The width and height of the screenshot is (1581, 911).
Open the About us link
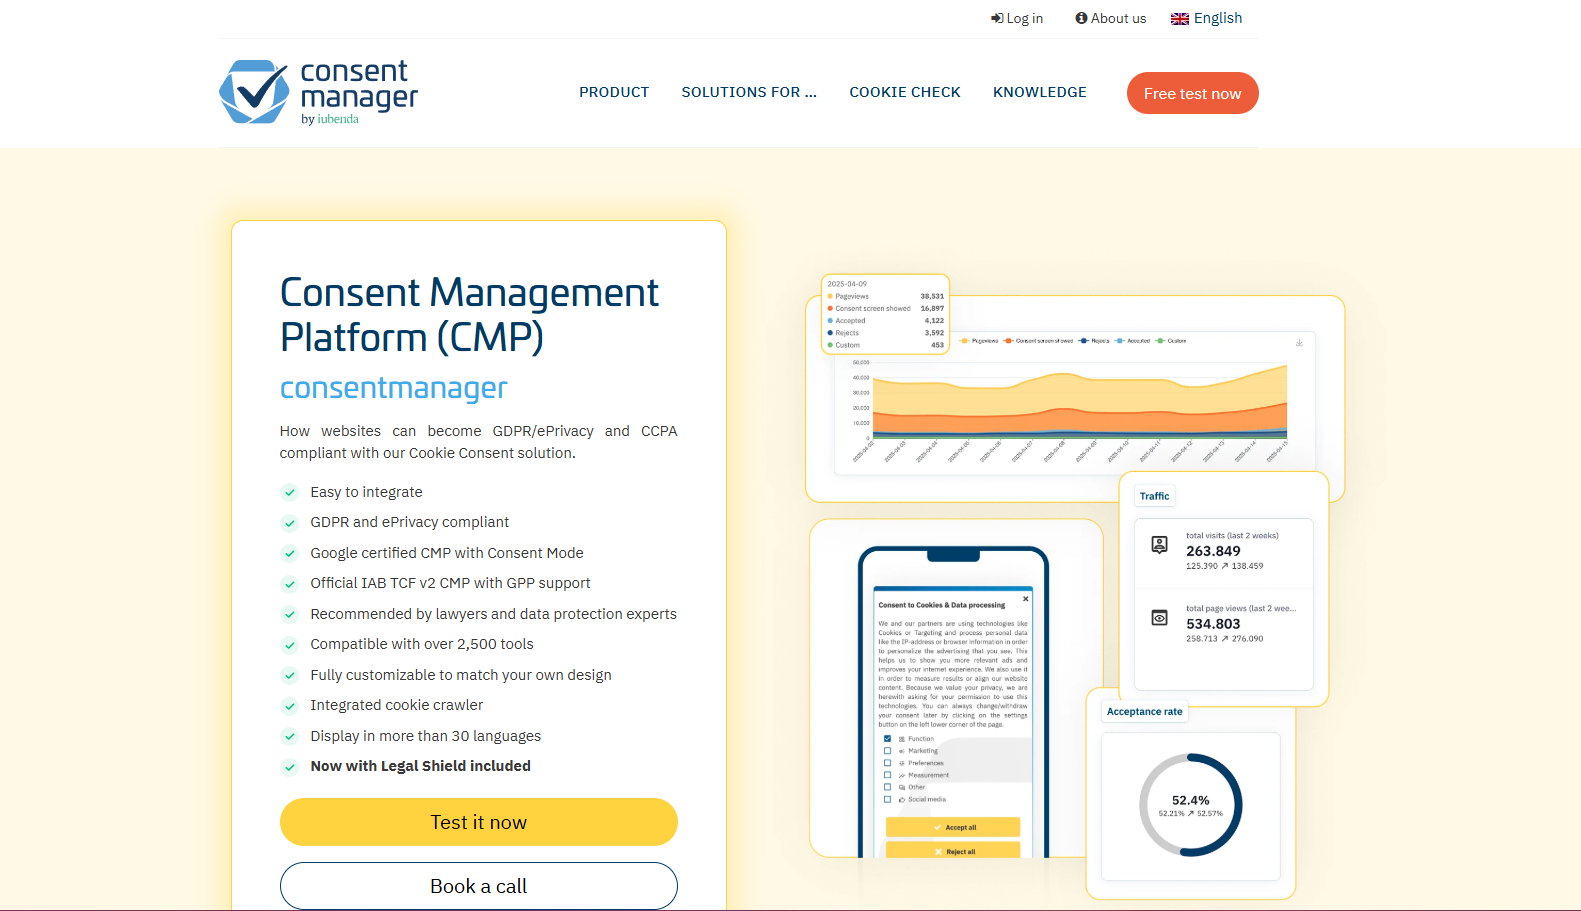point(1111,18)
